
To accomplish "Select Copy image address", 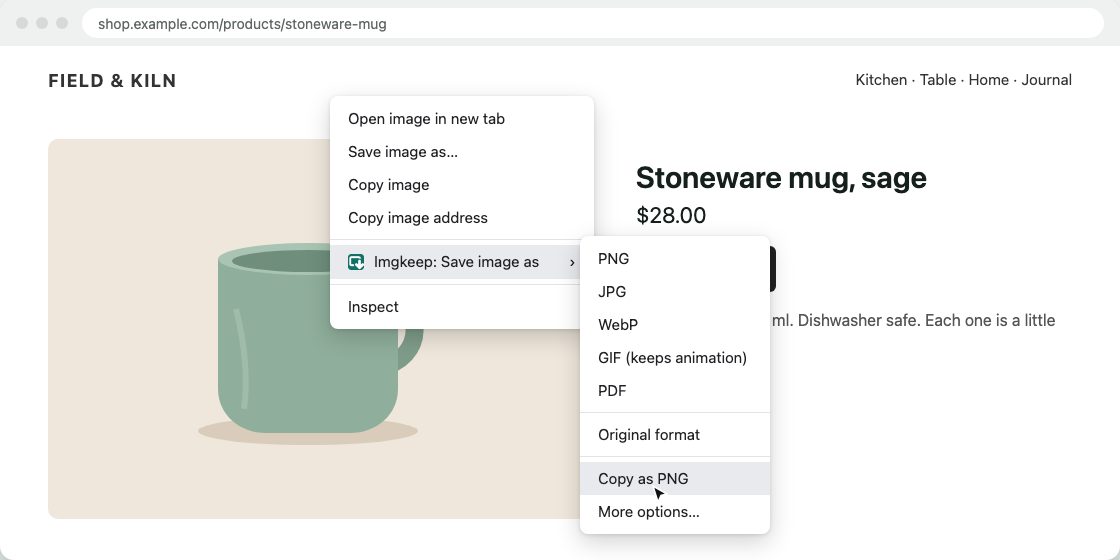I will coord(462,218).
